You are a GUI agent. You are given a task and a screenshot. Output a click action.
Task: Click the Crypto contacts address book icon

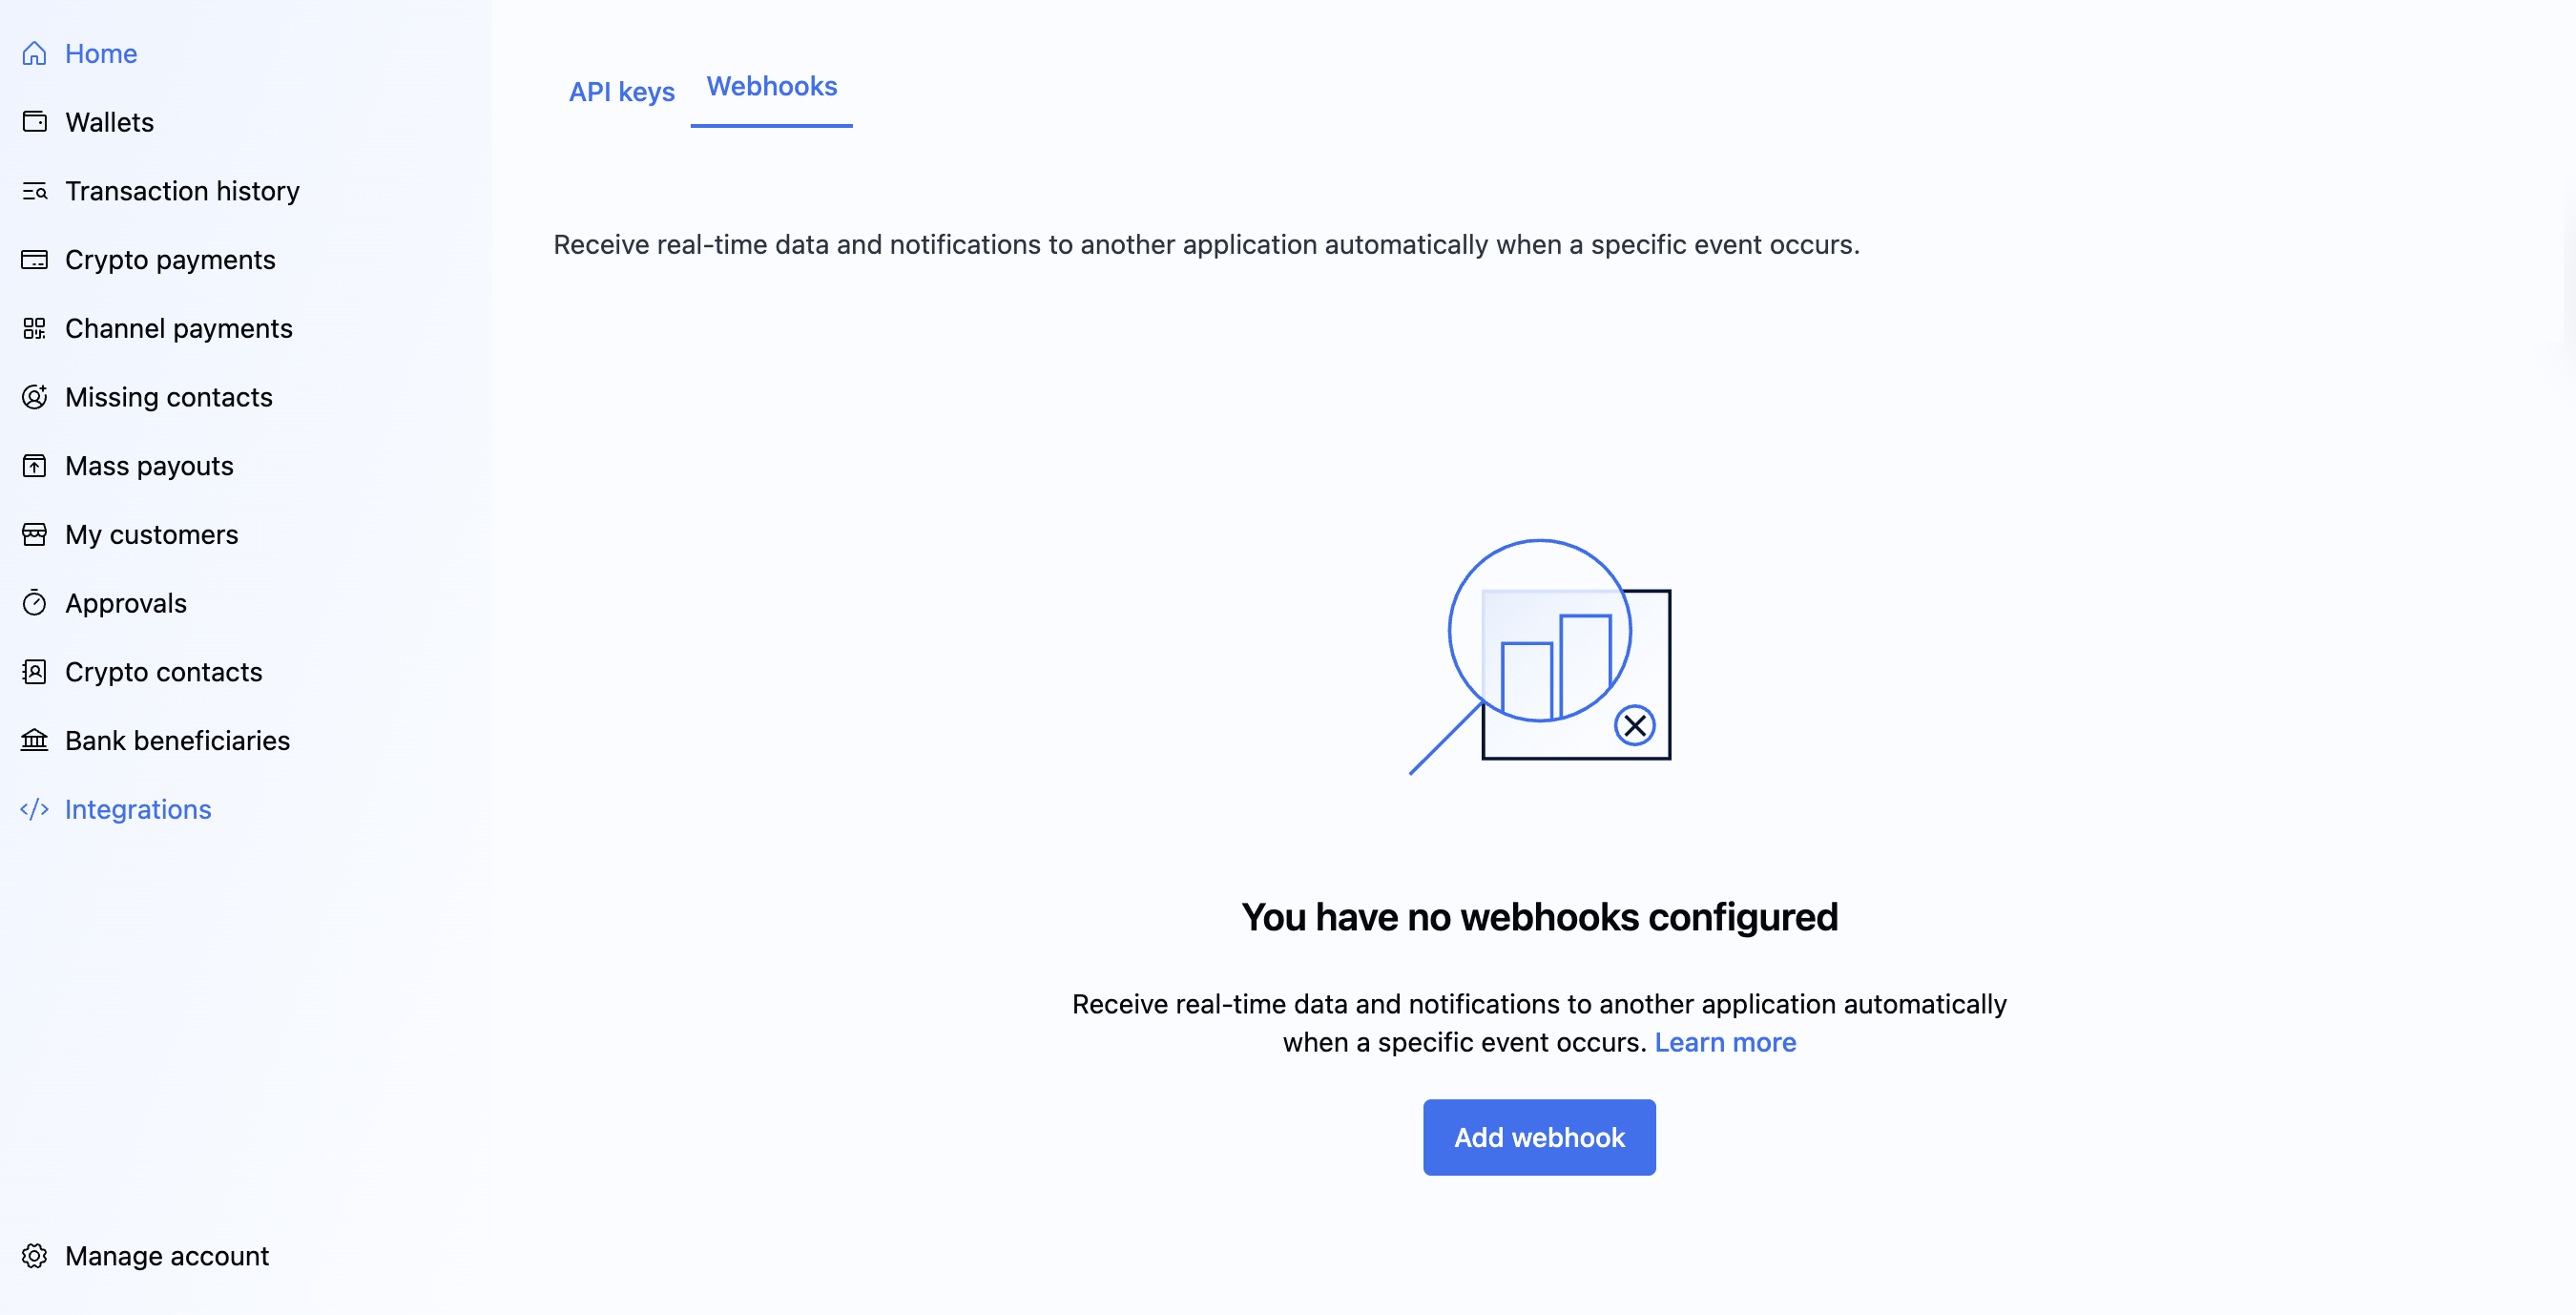34,672
